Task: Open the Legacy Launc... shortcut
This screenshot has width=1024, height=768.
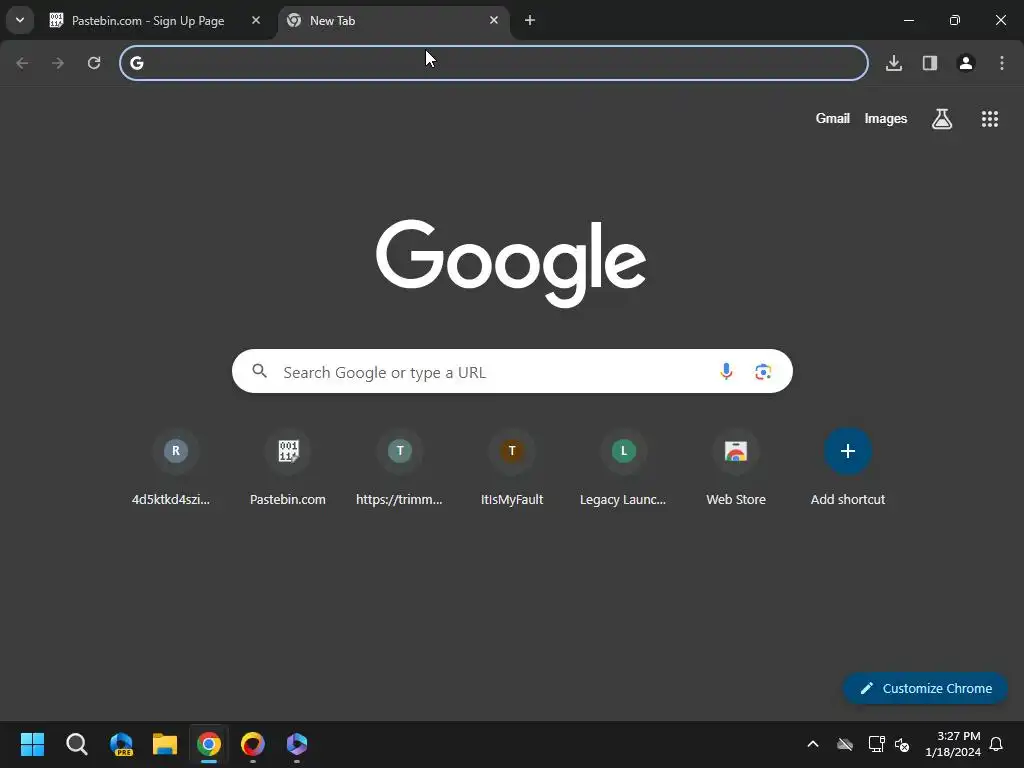Action: 624,468
